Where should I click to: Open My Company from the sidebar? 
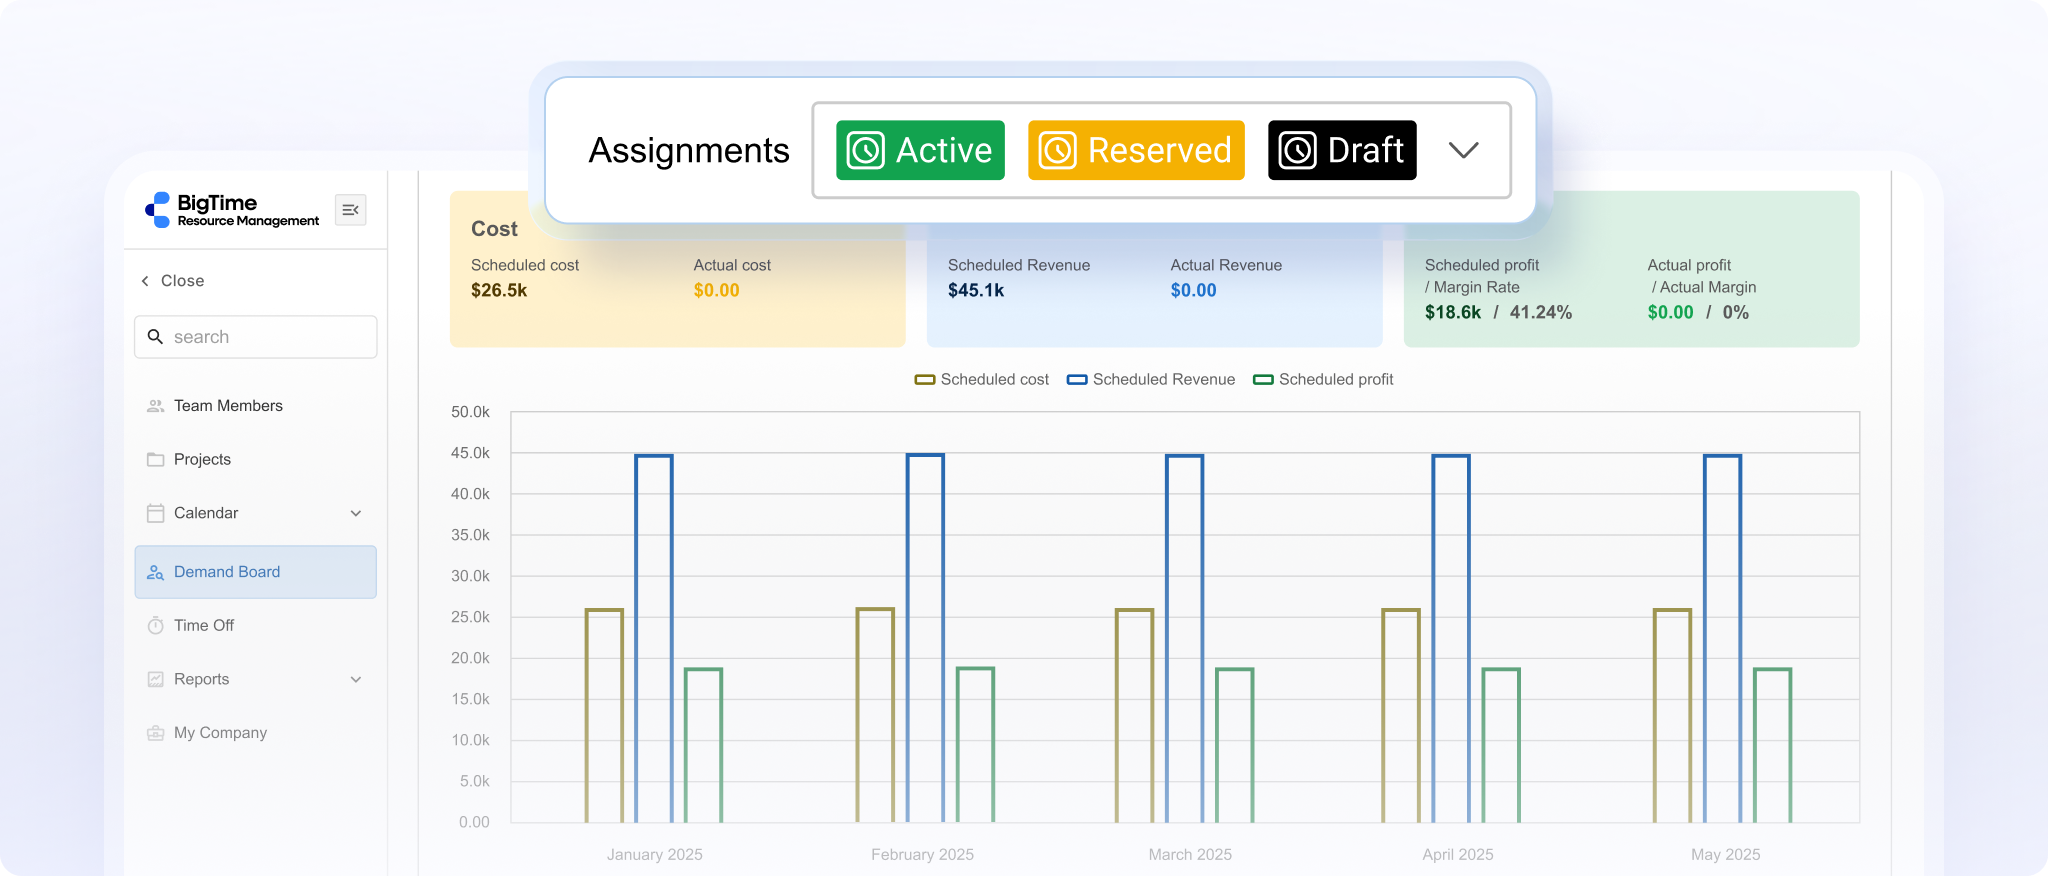tap(220, 733)
